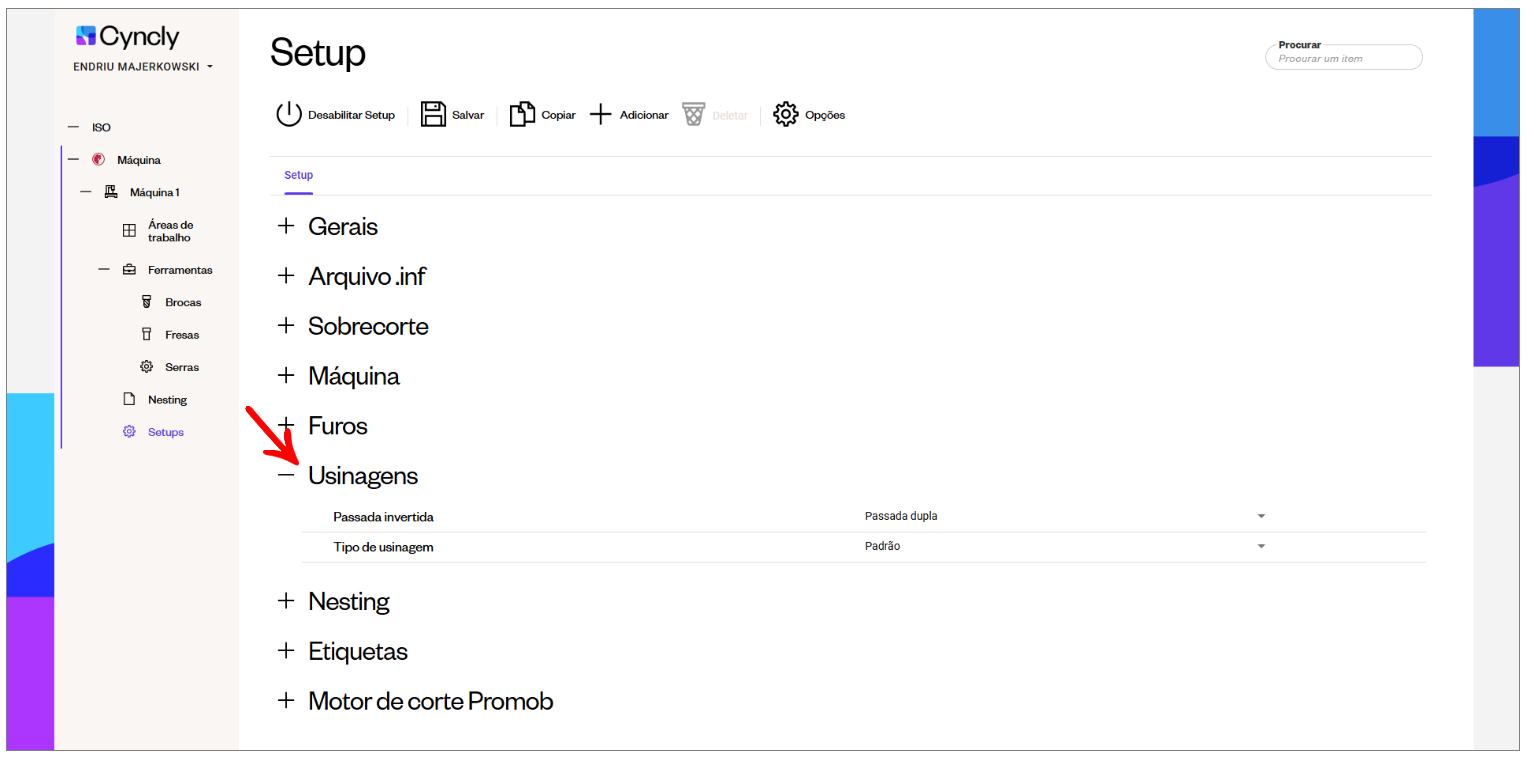Click the Salvar floppy disk icon

point(433,115)
